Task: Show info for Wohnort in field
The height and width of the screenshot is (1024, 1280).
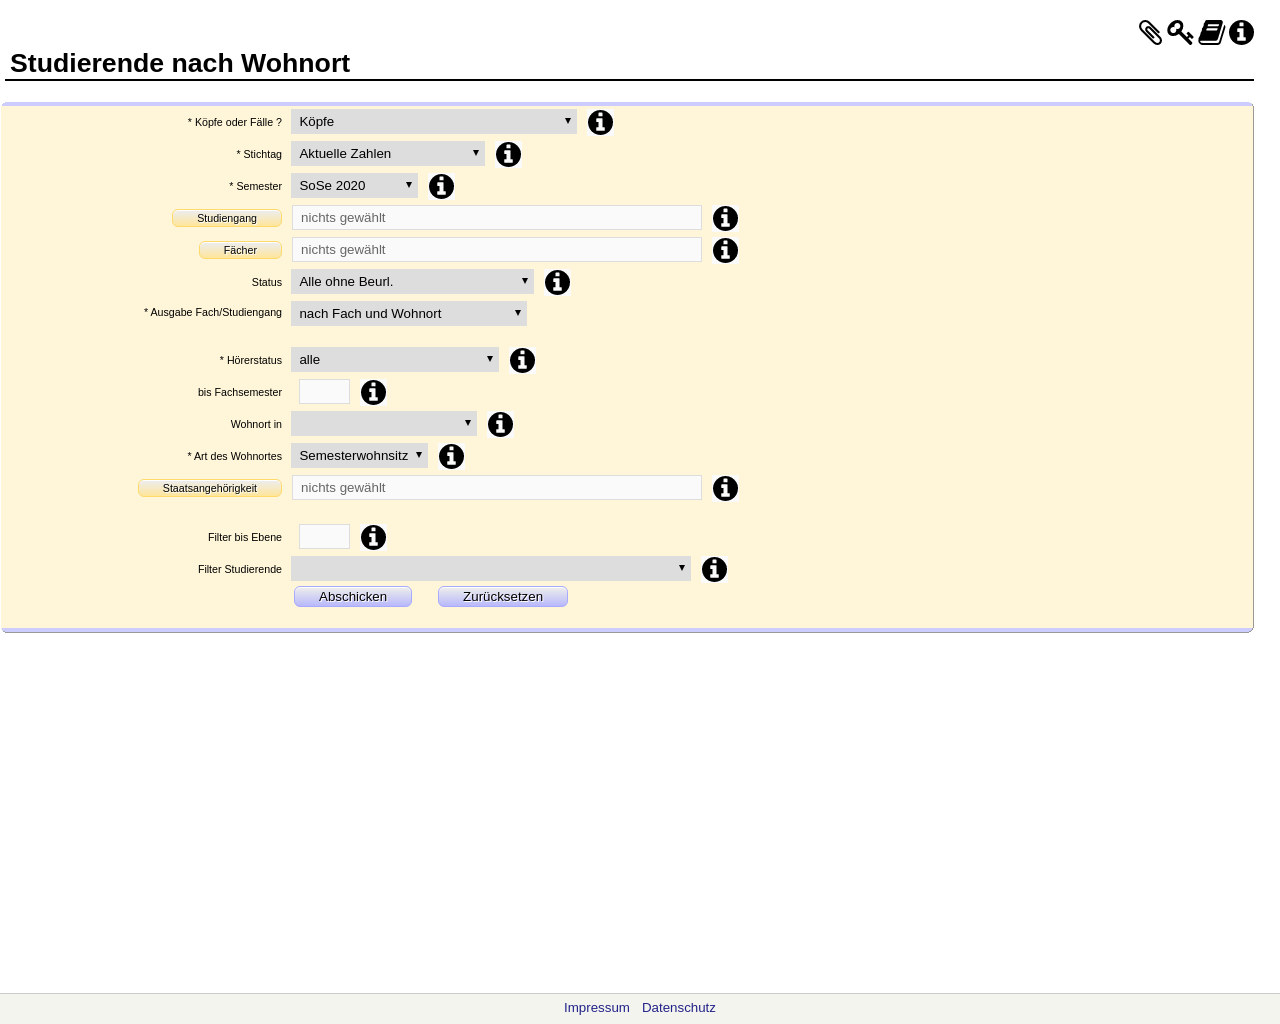Action: tap(500, 424)
